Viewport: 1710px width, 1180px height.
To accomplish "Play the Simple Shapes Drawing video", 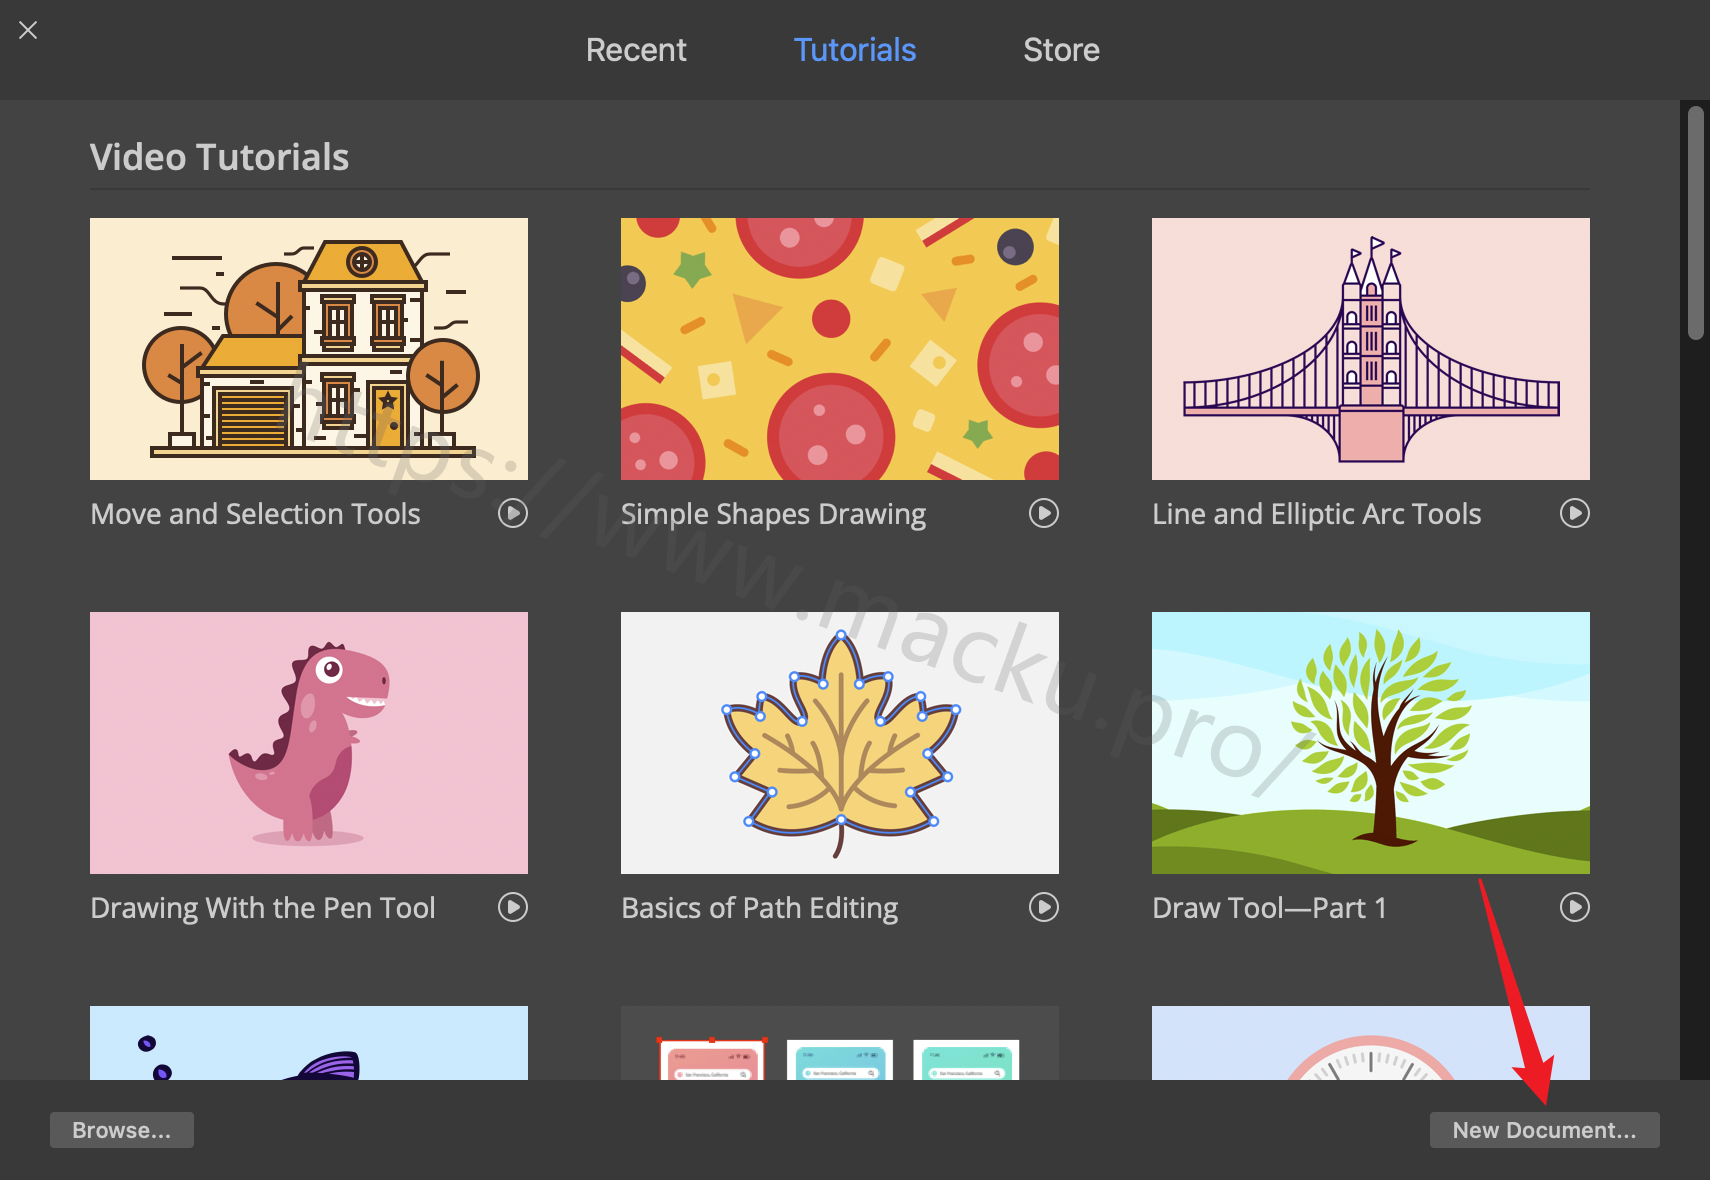I will point(1044,513).
